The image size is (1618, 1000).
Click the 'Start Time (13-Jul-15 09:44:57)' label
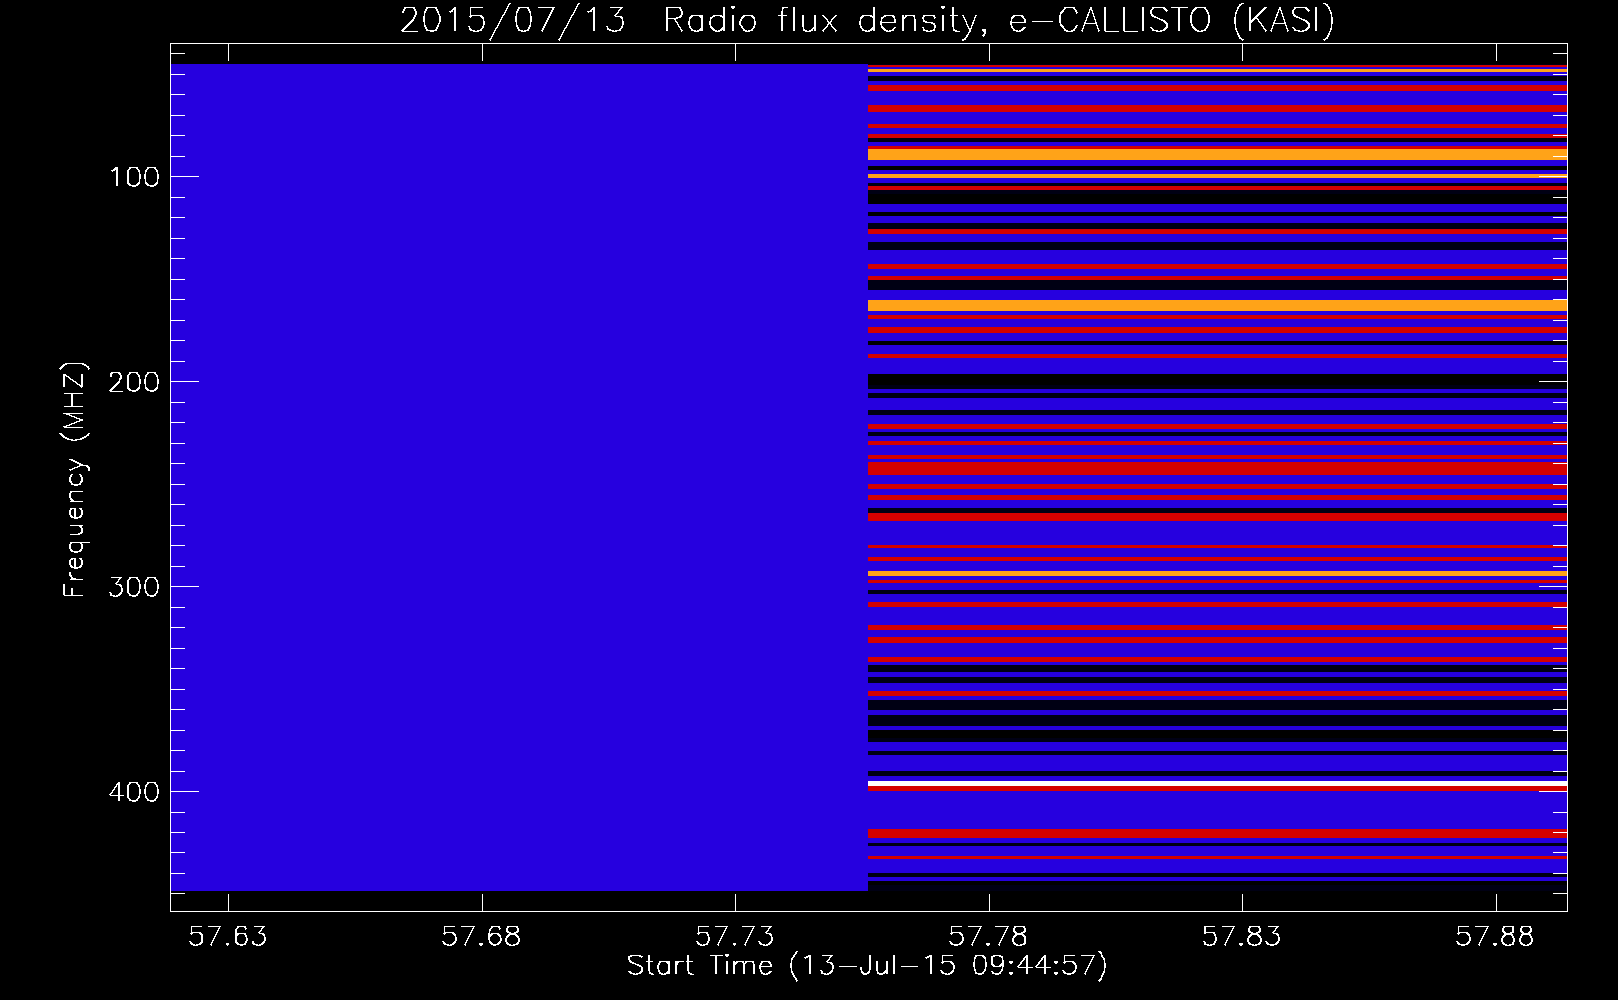867,966
